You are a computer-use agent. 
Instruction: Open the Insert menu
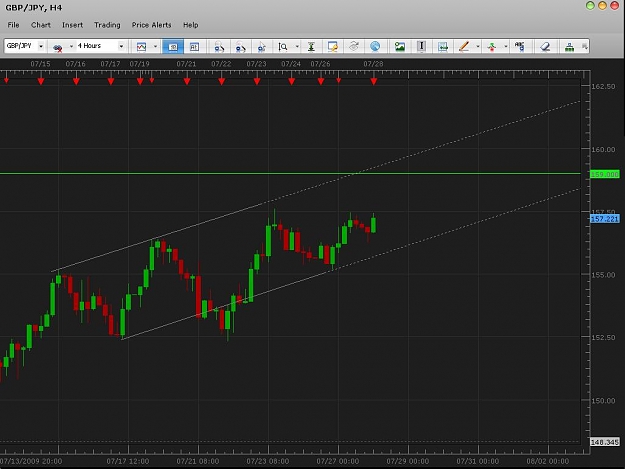click(x=72, y=25)
